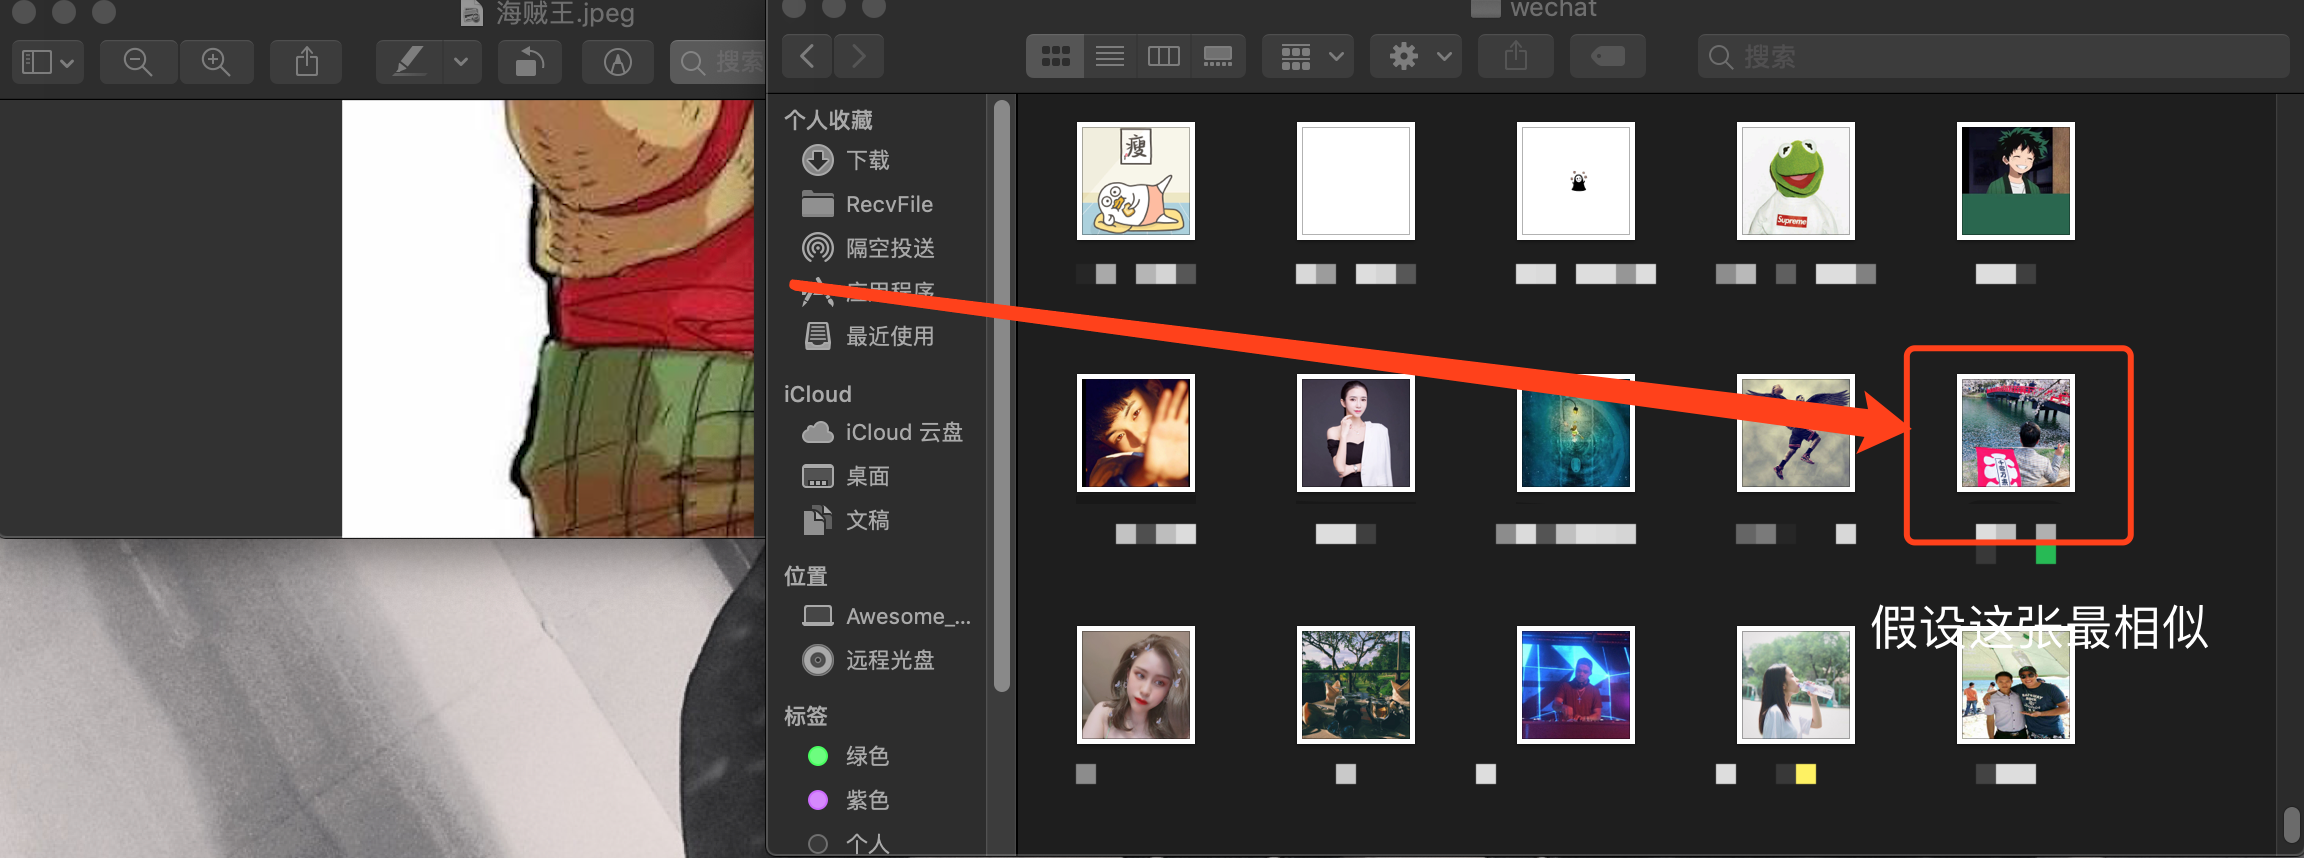
Task: Open 最近使用 in the Finder sidebar
Action: pos(889,336)
